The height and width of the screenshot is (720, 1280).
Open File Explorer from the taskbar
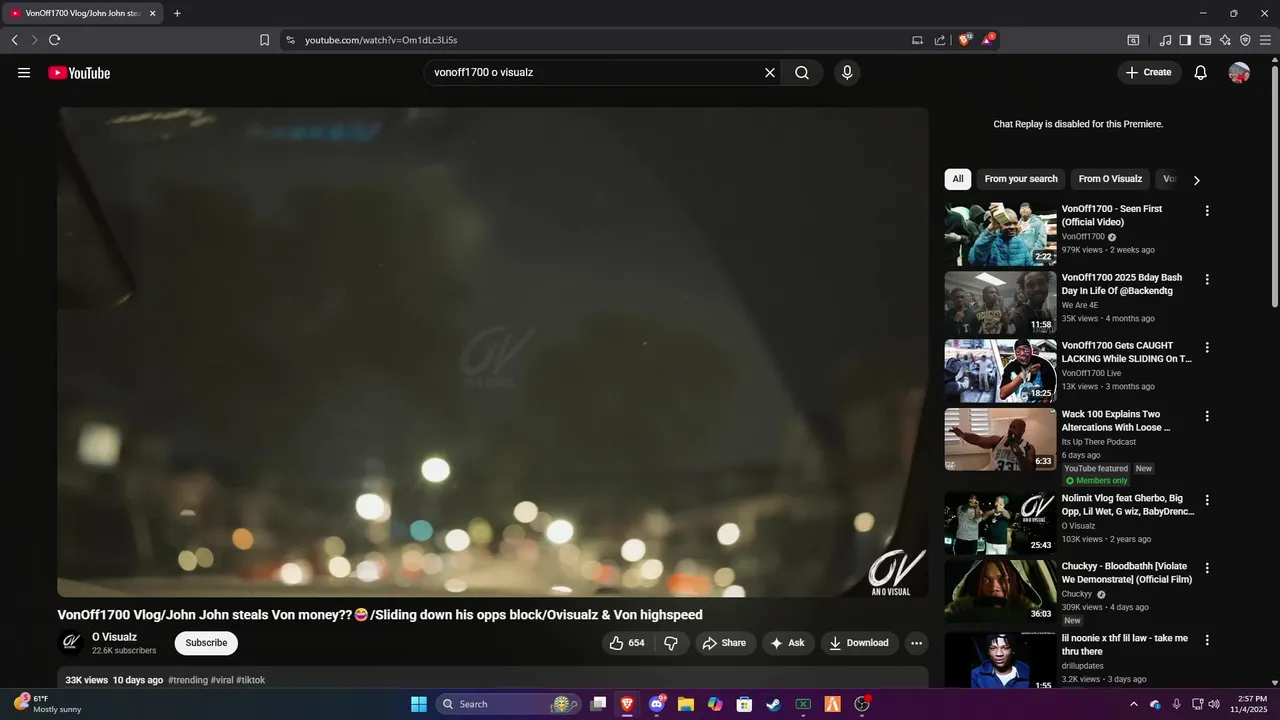click(x=686, y=704)
